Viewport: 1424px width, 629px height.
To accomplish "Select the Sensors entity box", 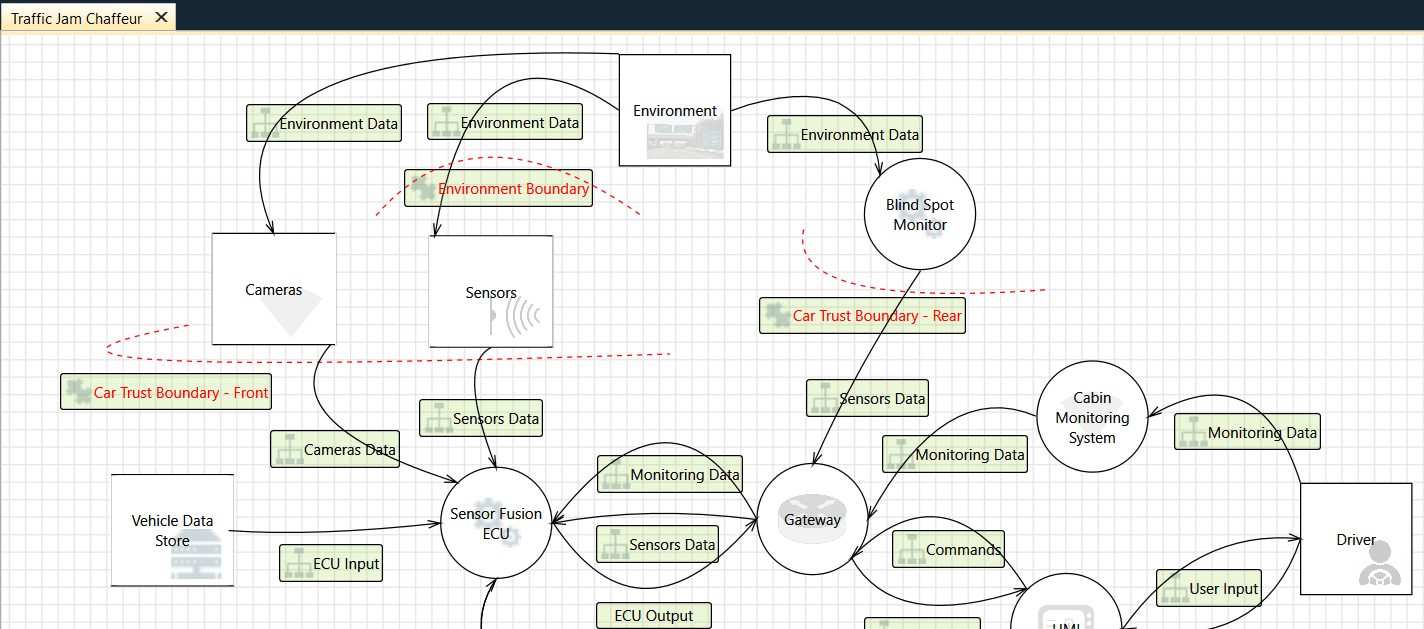I will click(x=490, y=292).
